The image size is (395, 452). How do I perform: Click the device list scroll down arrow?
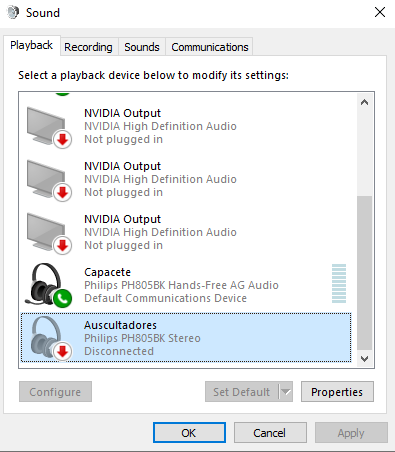pyautogui.click(x=364, y=359)
